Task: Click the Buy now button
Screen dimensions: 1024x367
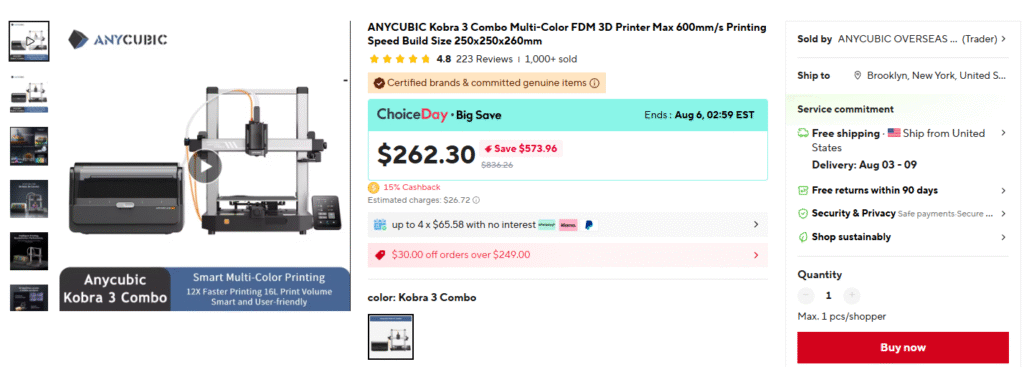Action: (x=903, y=347)
